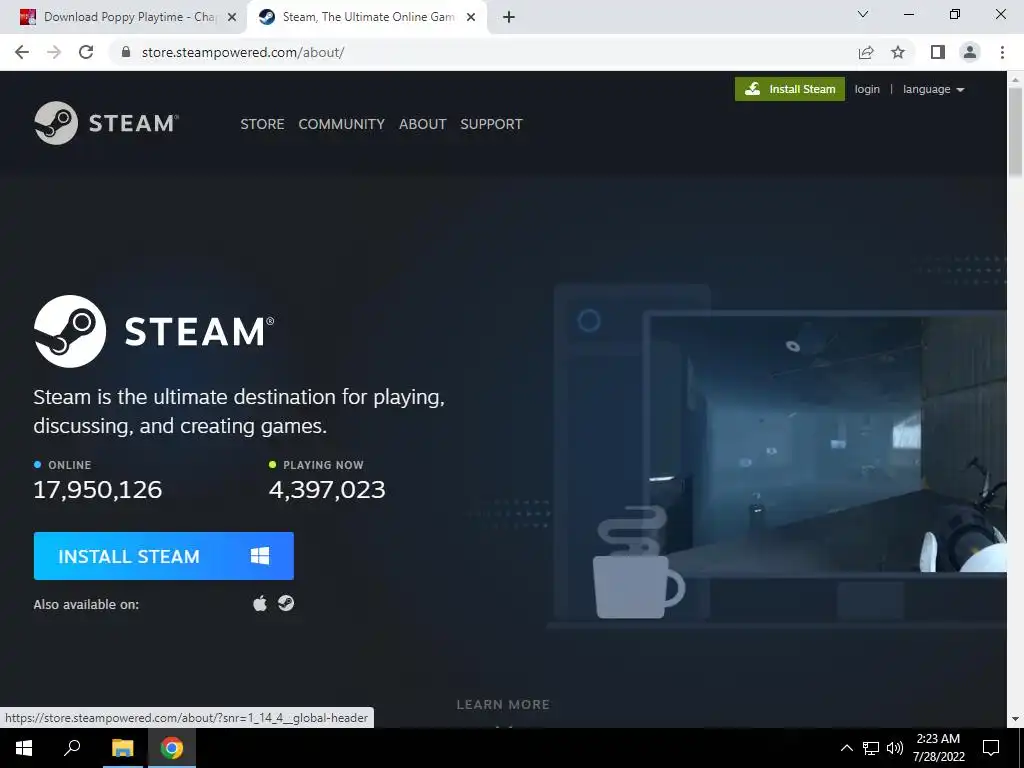Click the scrollbar down arrow
The width and height of the screenshot is (1024, 768).
click(1015, 719)
